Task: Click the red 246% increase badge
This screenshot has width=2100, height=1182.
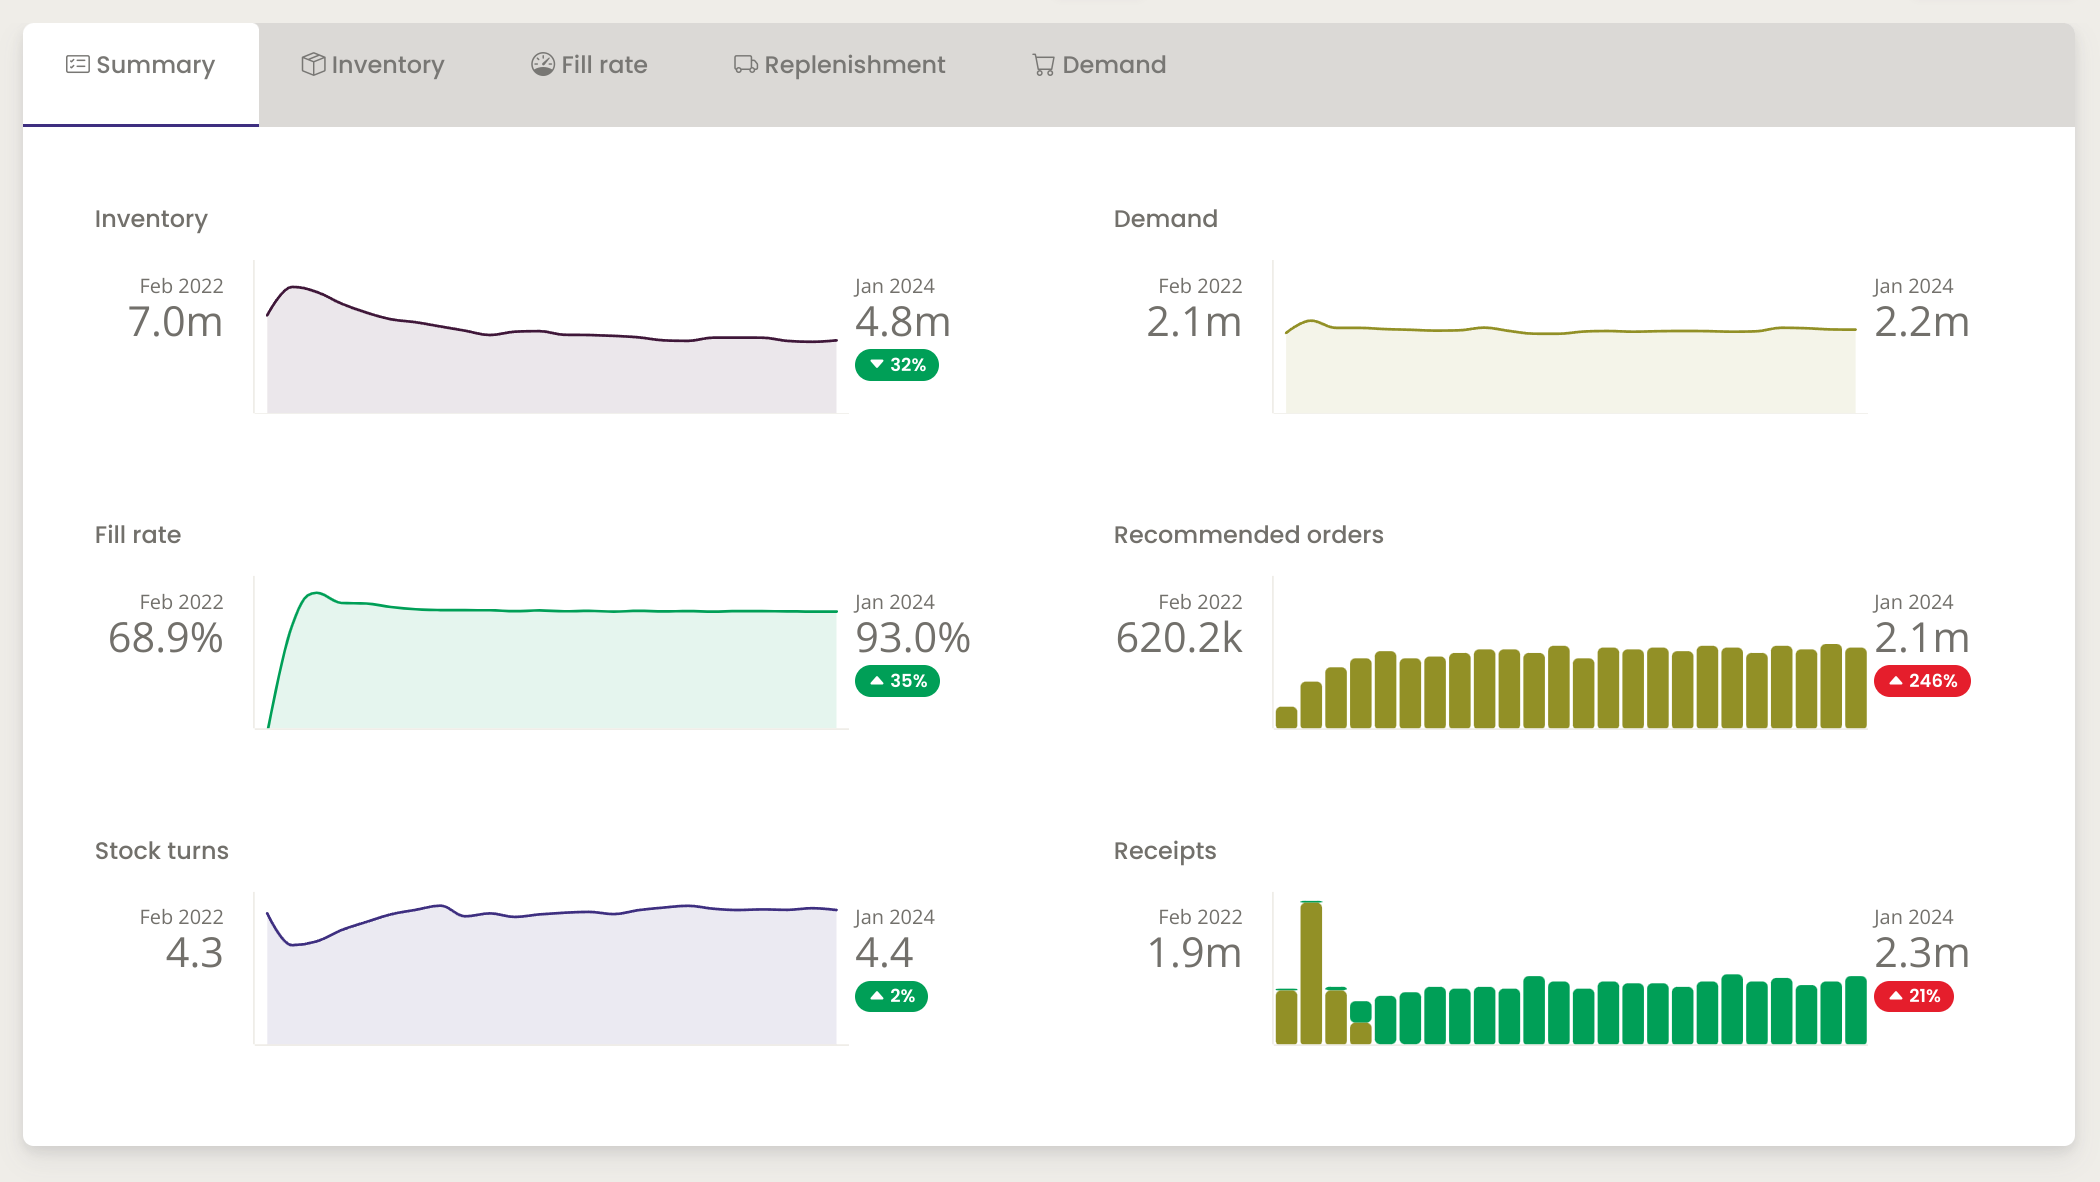Action: tap(1921, 681)
